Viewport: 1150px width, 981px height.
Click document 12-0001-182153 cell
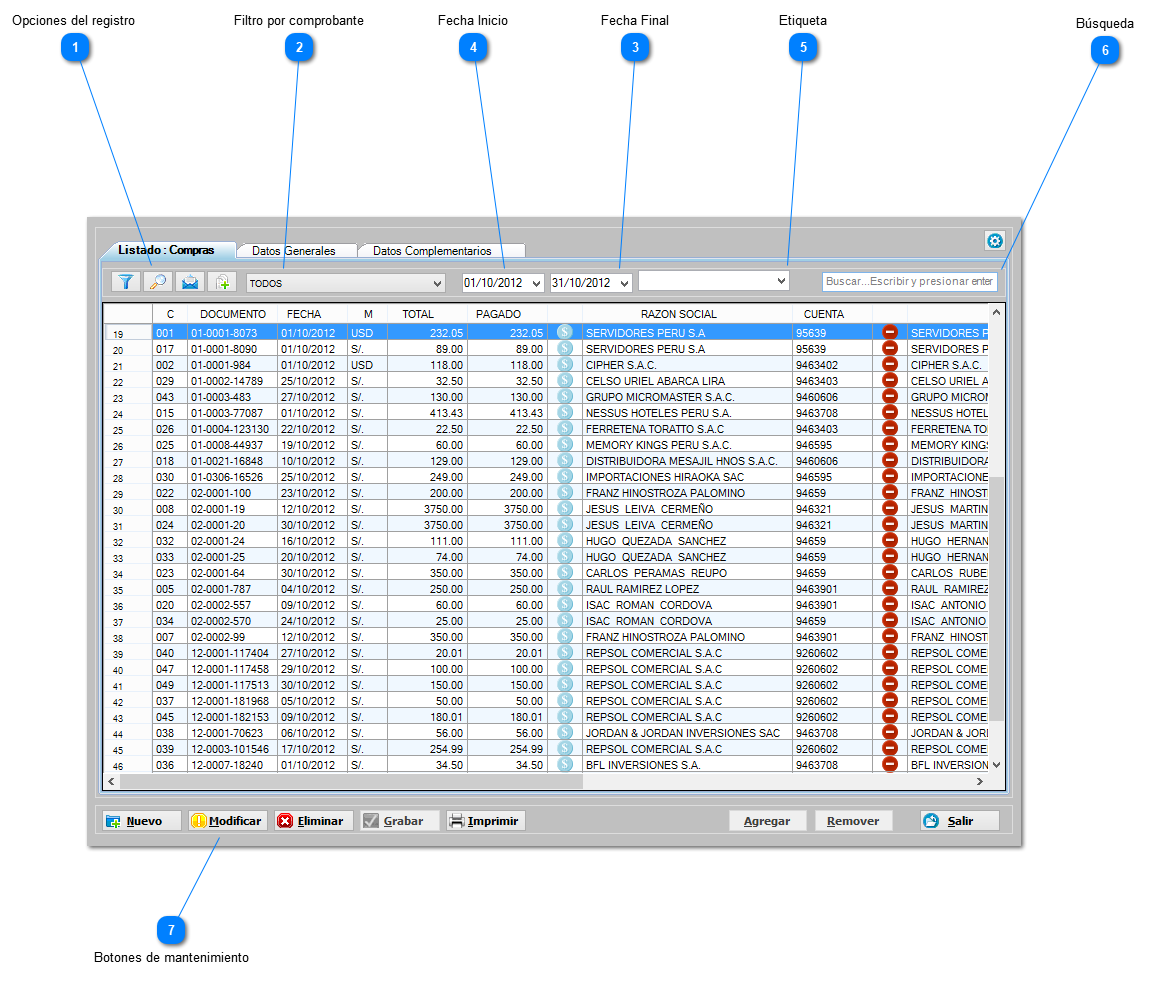tap(230, 717)
